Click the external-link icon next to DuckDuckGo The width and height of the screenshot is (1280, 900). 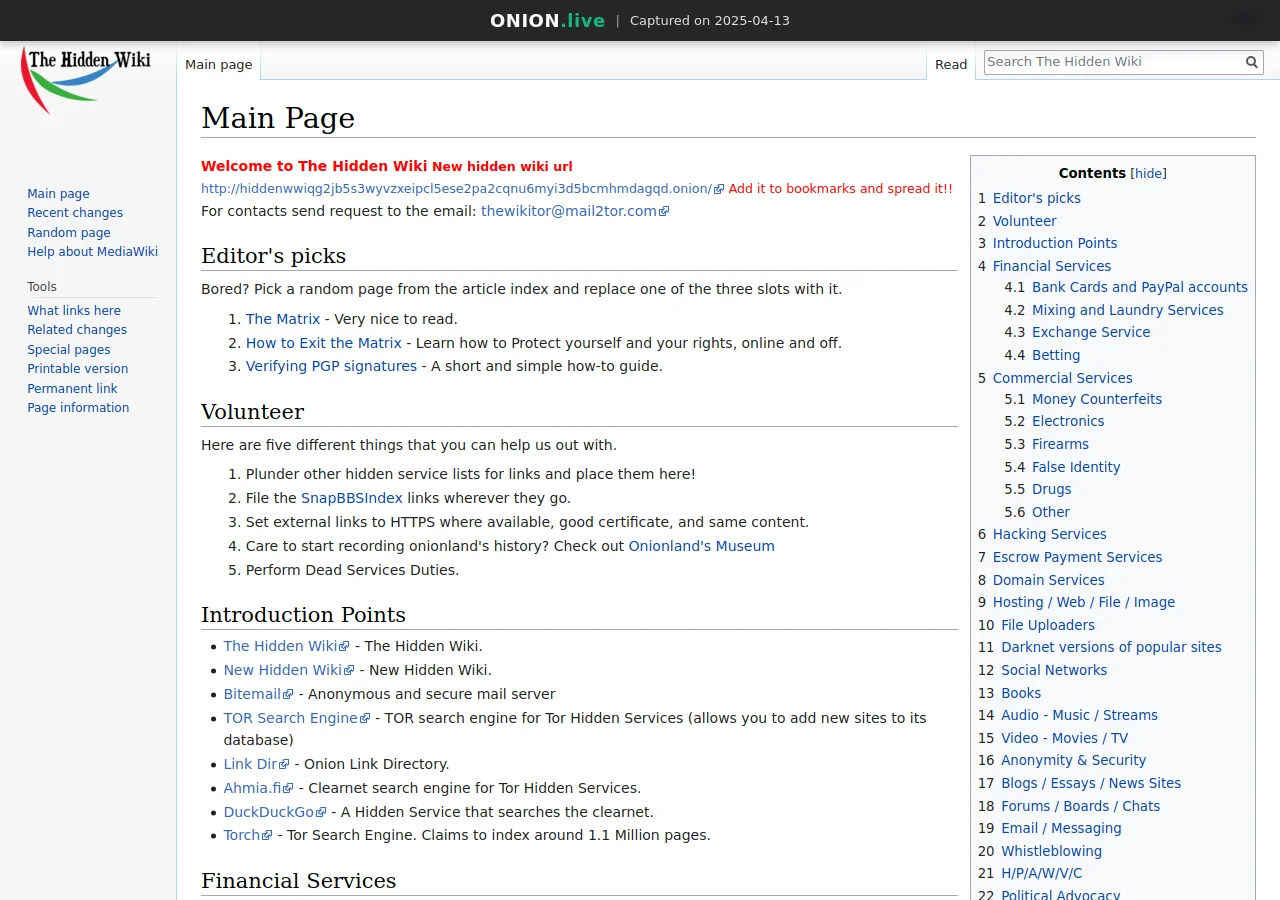click(322, 811)
